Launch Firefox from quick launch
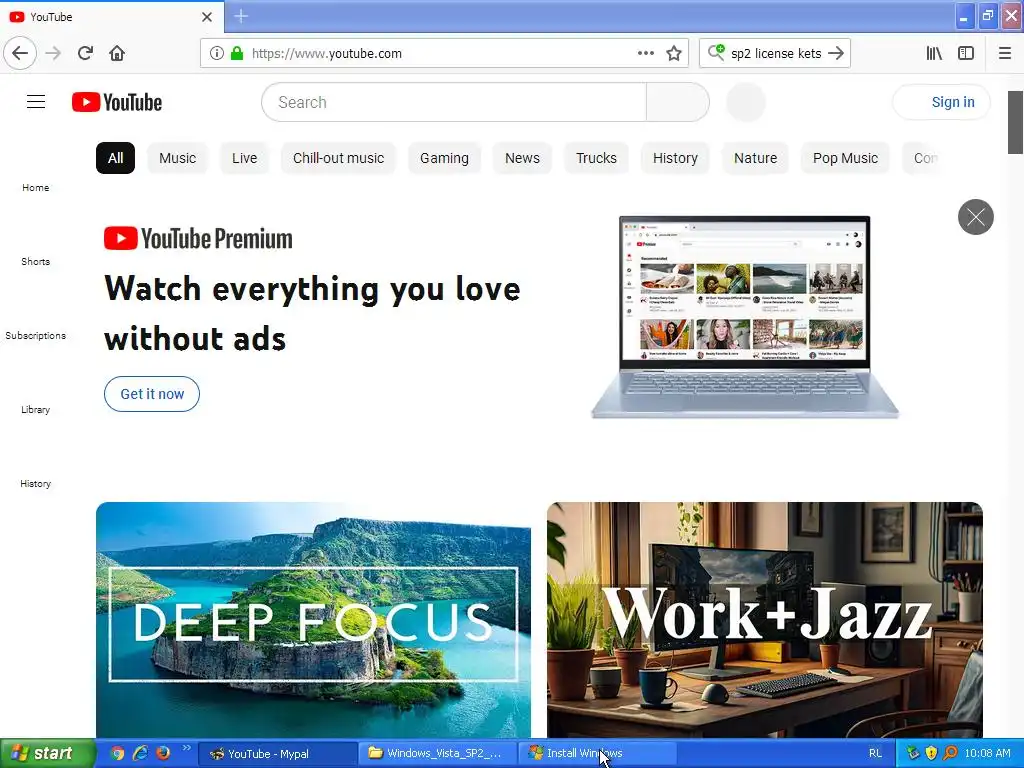1024x768 pixels. click(163, 753)
